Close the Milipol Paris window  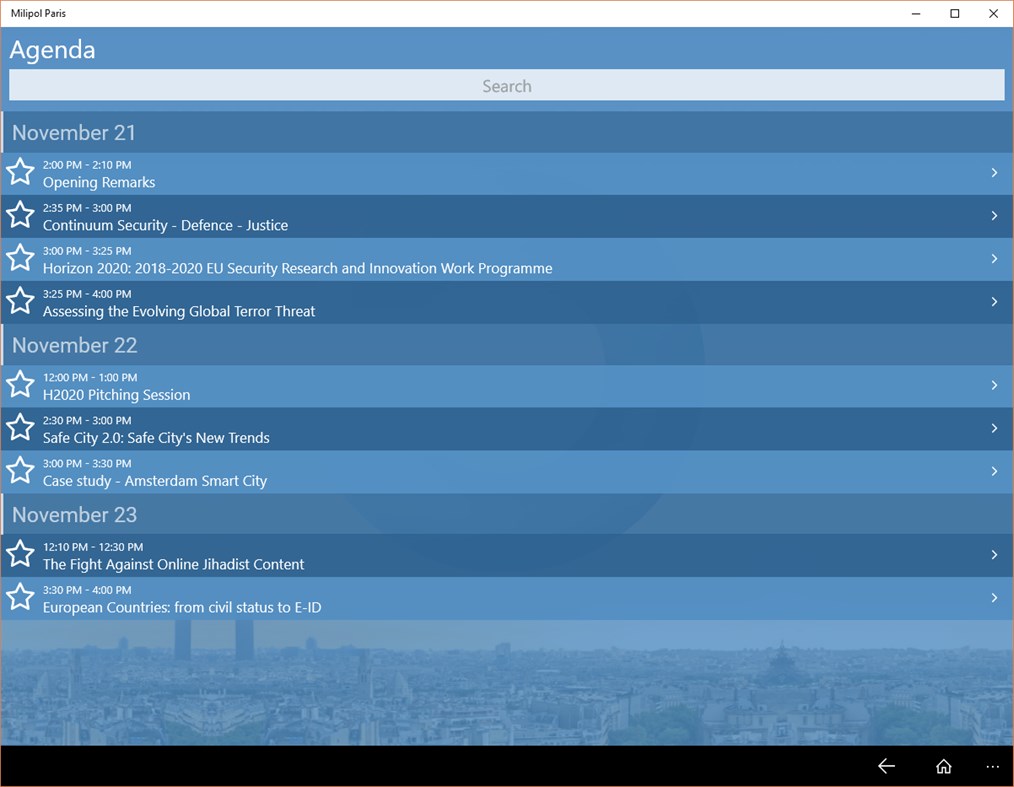[x=993, y=14]
